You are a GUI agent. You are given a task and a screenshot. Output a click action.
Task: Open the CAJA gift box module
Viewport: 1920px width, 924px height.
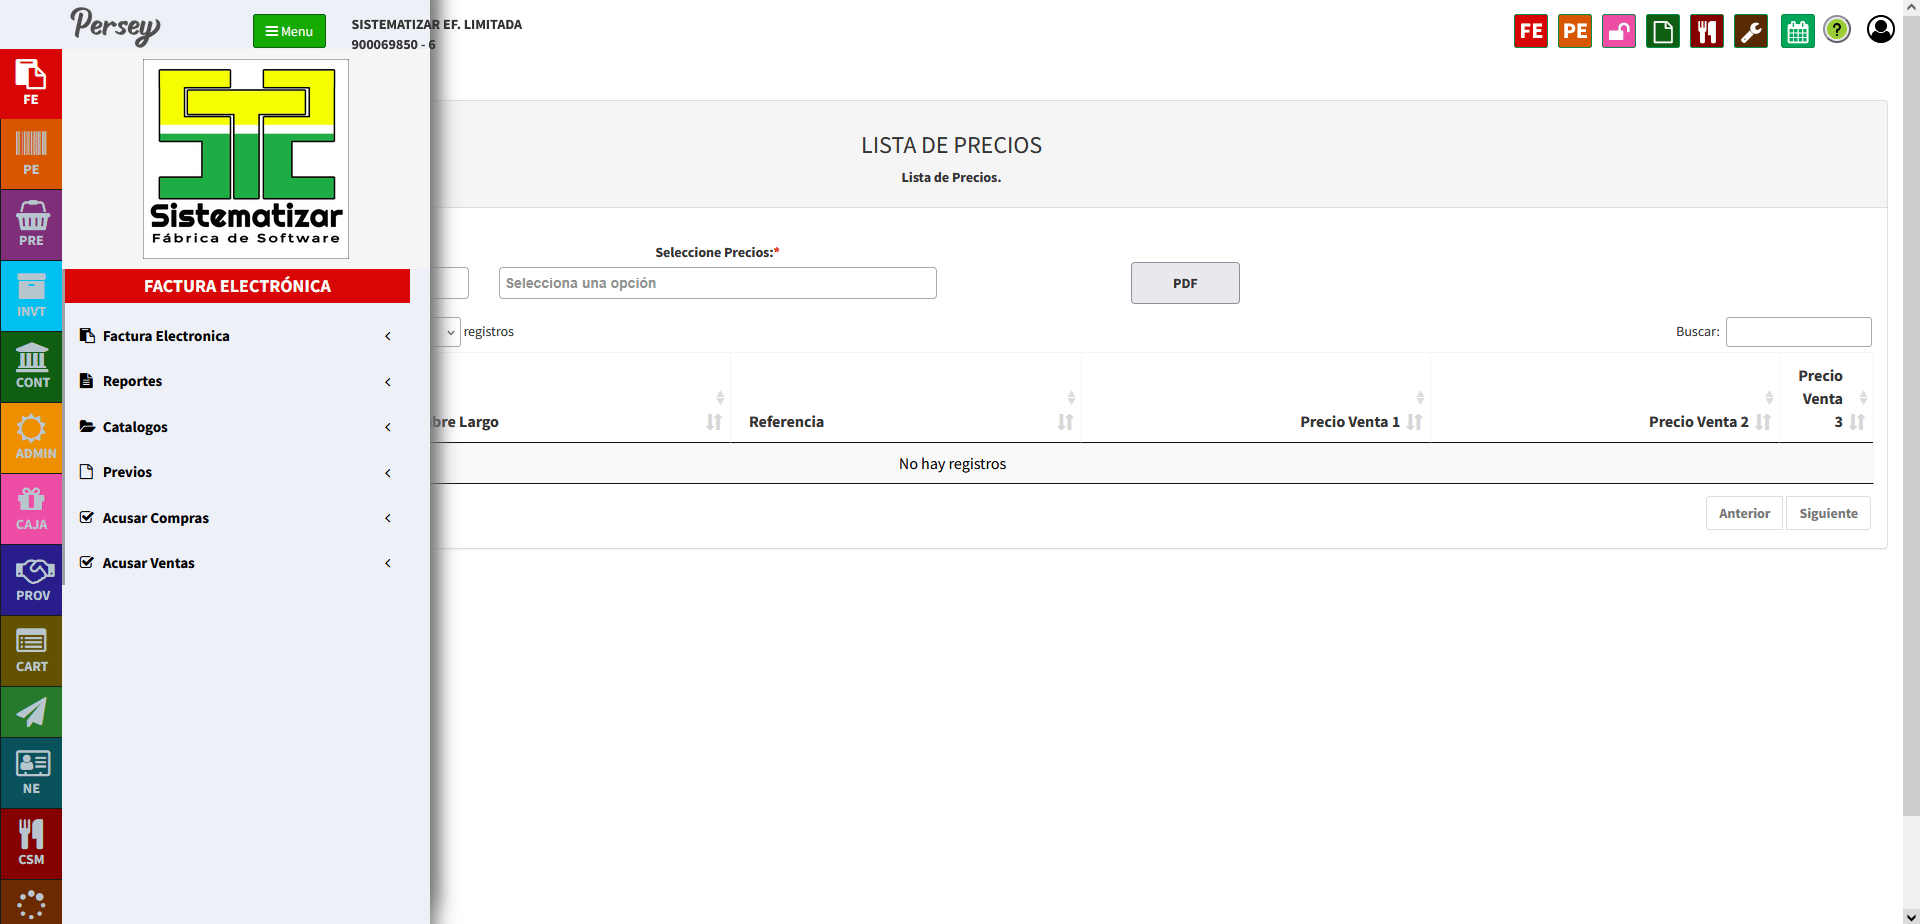[31, 509]
